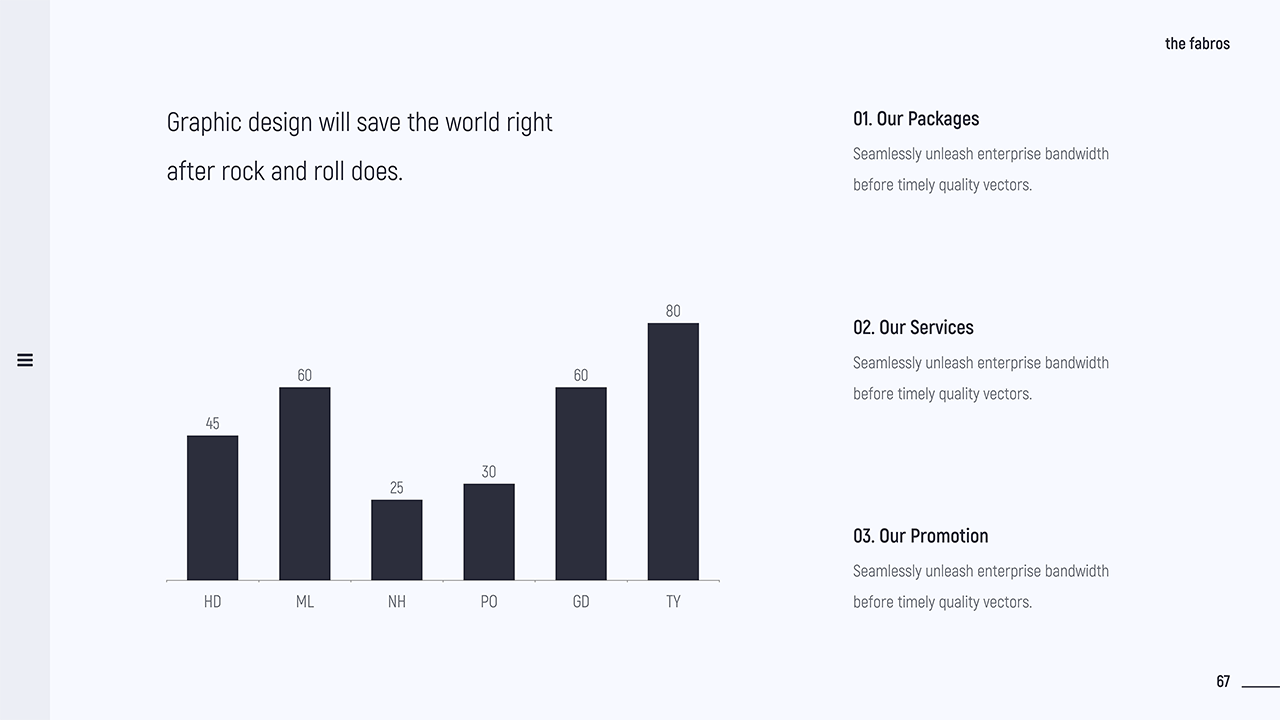Select the 01. Our Packages heading
Image resolution: width=1280 pixels, height=720 pixels.
pos(915,119)
